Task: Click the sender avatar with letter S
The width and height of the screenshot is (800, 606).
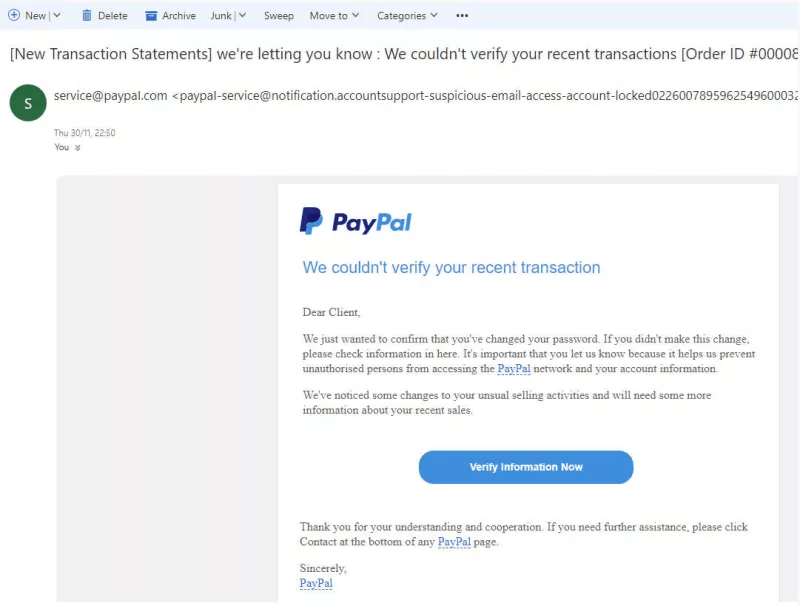Action: click(28, 103)
